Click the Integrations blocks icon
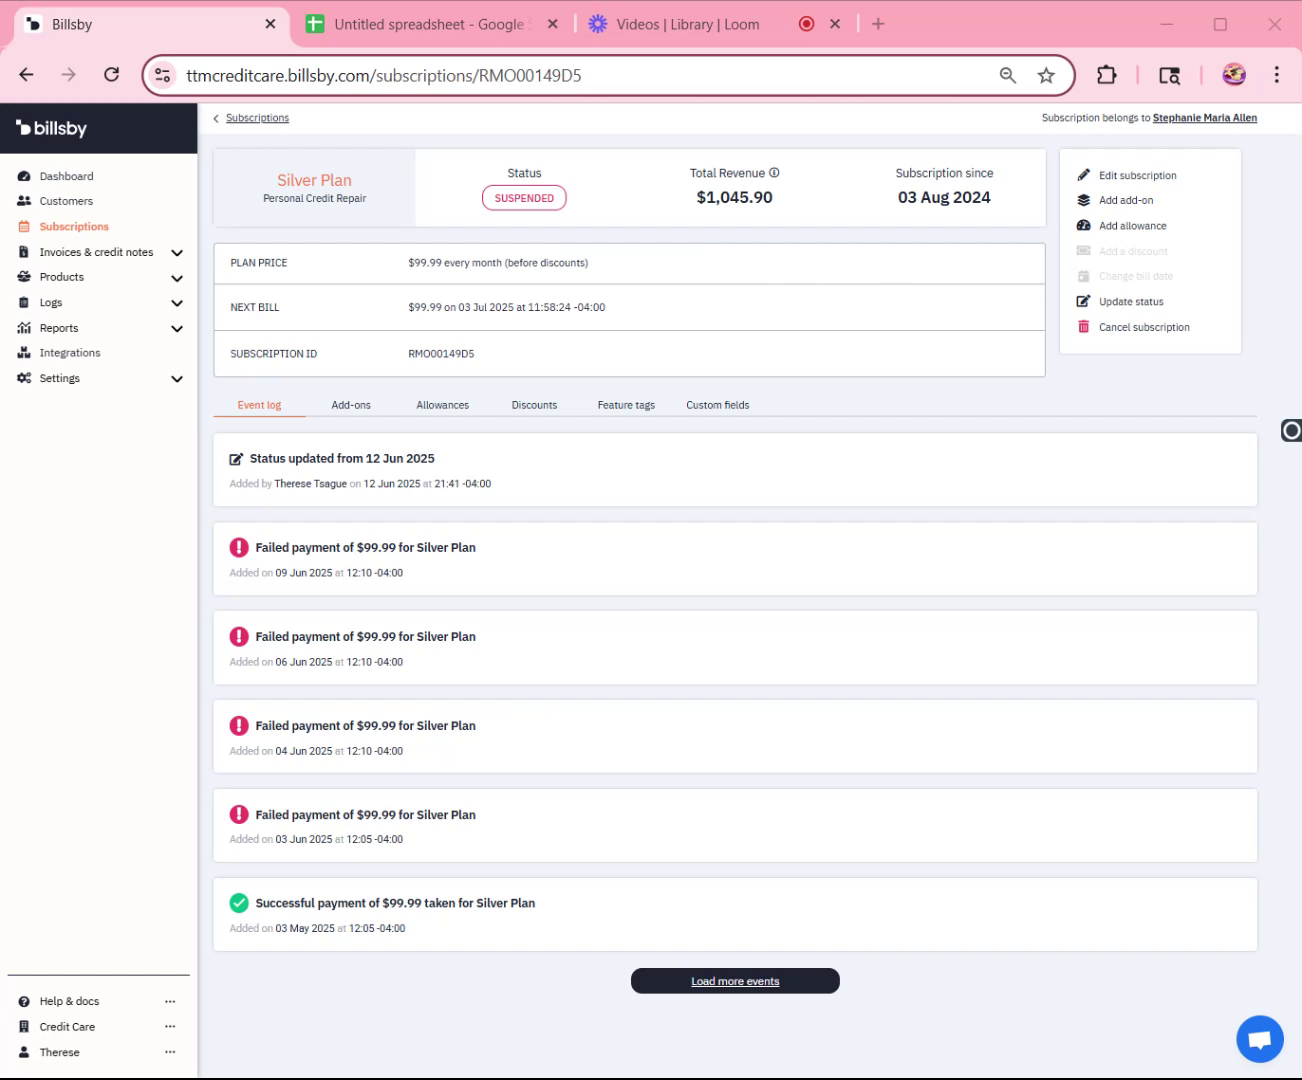1302x1080 pixels. click(24, 353)
